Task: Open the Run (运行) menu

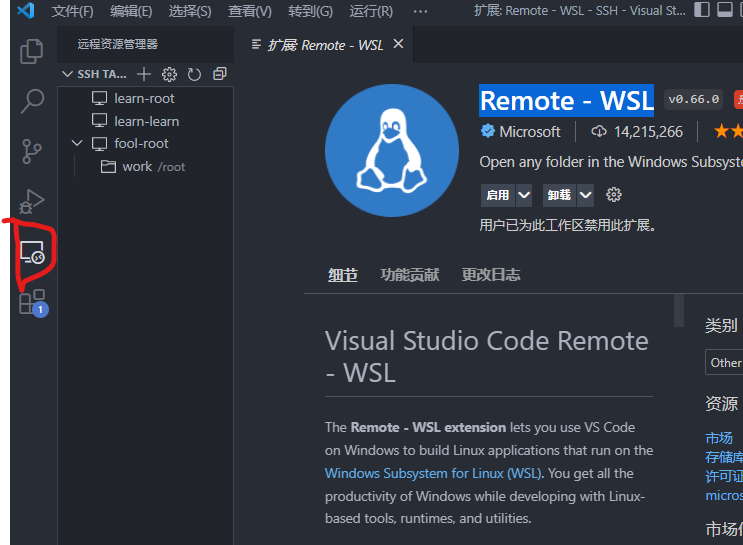Action: coord(371,11)
